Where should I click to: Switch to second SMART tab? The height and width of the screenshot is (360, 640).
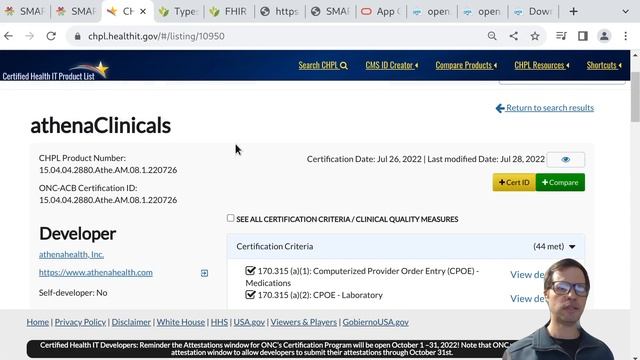pos(76,11)
